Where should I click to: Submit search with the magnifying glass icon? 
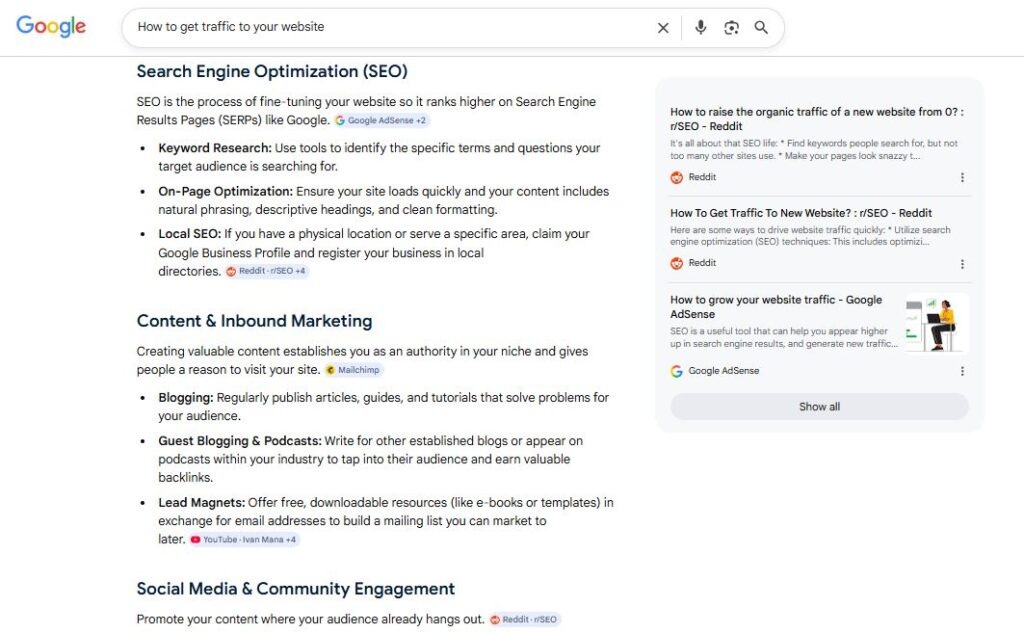click(761, 27)
